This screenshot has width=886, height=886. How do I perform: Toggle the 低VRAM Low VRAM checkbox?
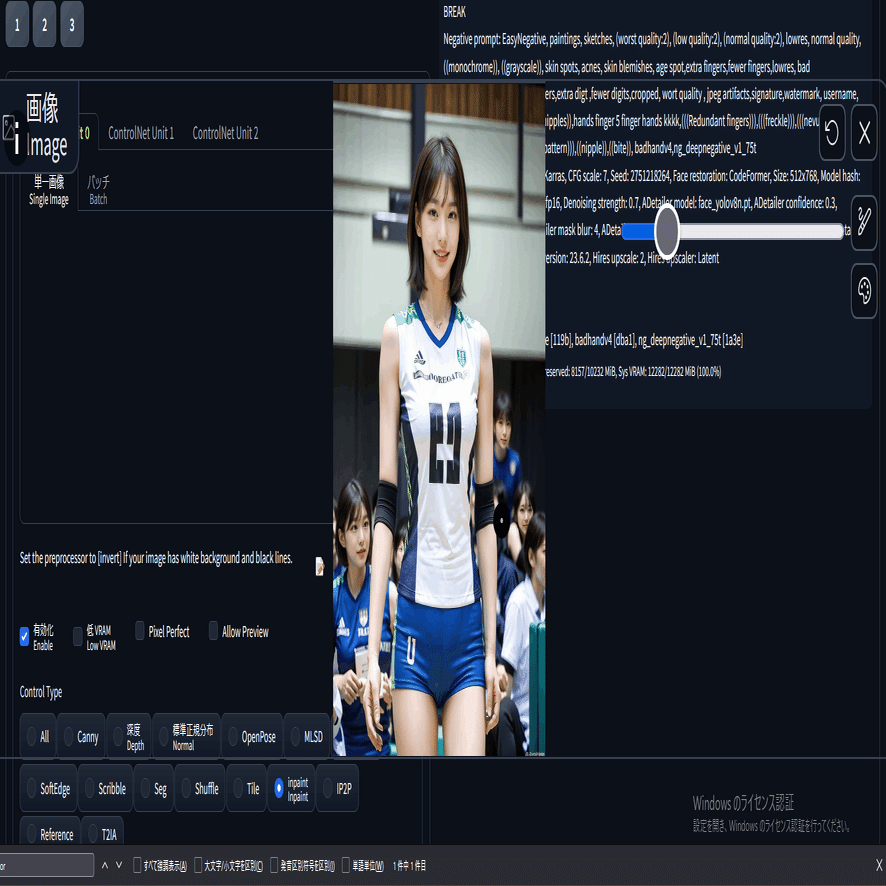click(78, 636)
